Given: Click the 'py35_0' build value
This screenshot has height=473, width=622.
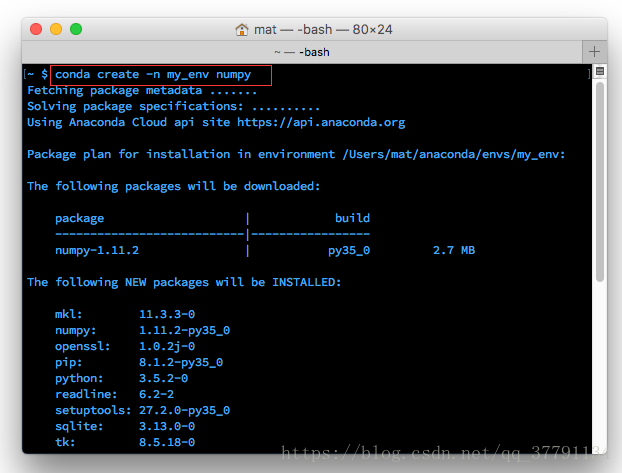Looking at the screenshot, I should [349, 250].
